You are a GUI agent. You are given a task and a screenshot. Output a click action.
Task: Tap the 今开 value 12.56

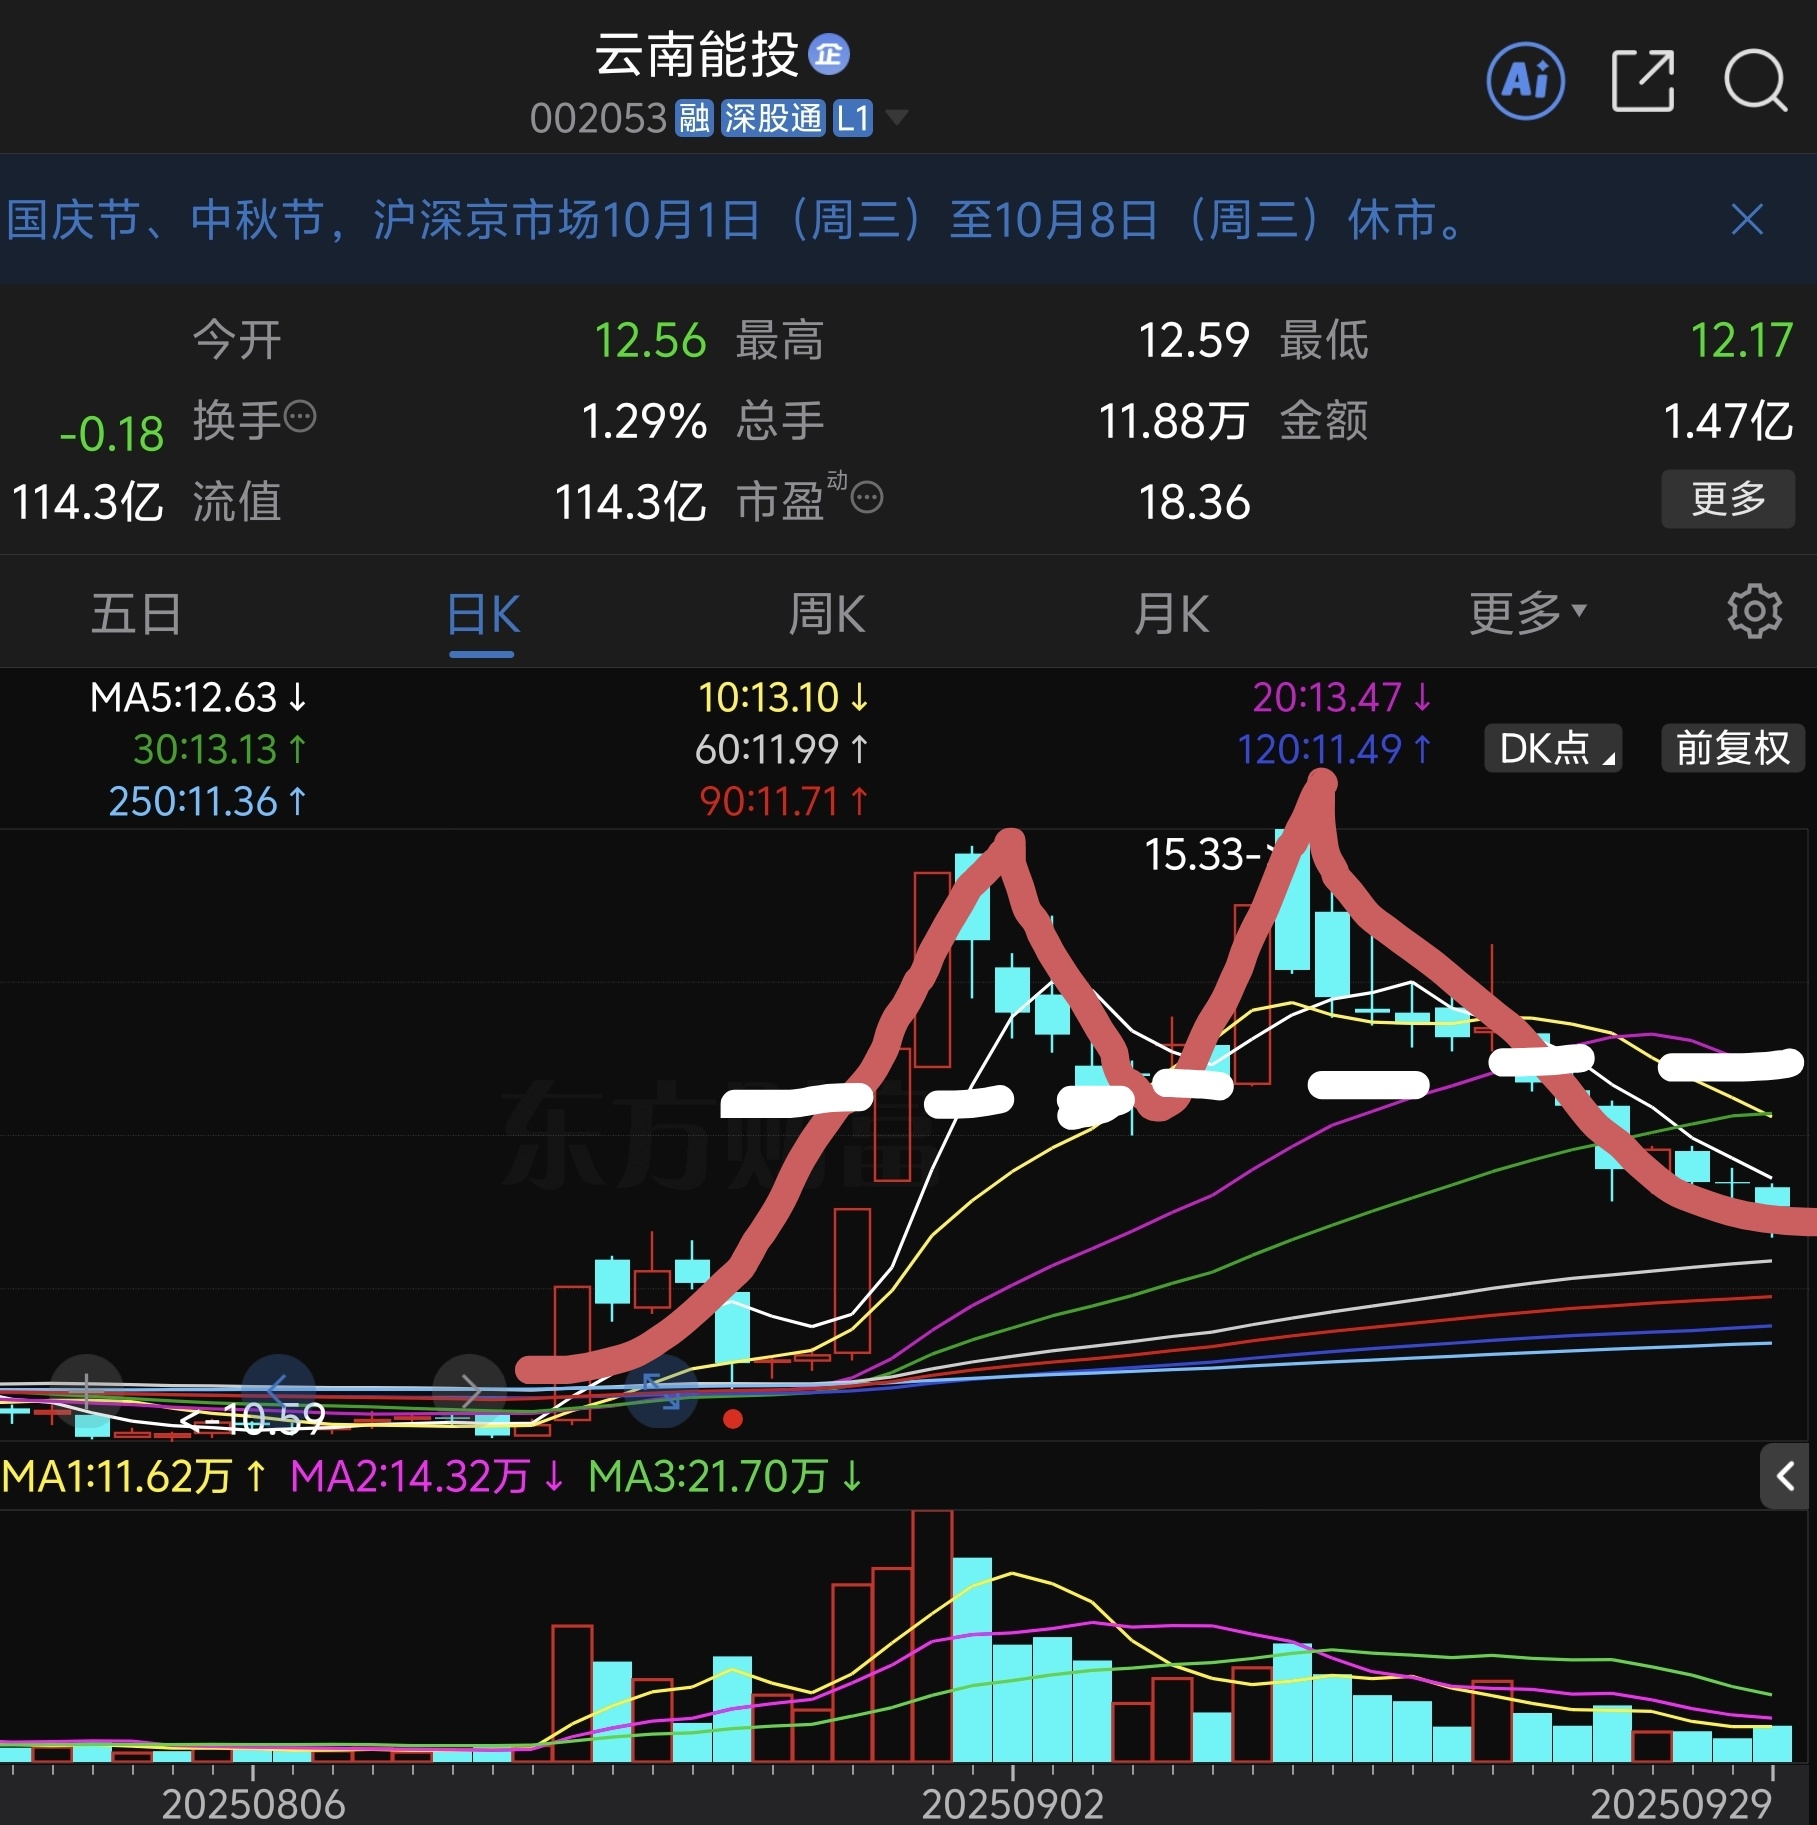[651, 340]
